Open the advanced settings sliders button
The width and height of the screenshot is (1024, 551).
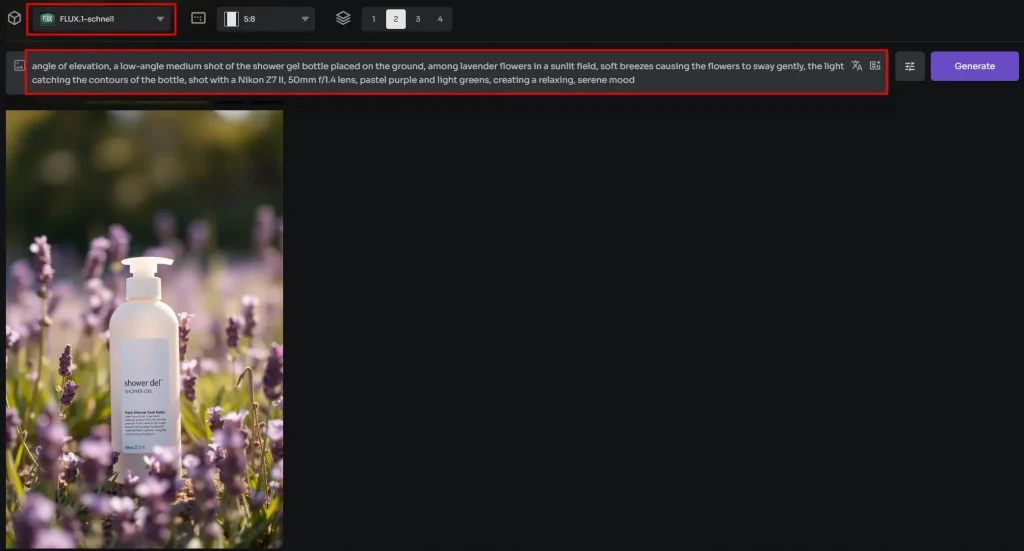click(x=910, y=66)
